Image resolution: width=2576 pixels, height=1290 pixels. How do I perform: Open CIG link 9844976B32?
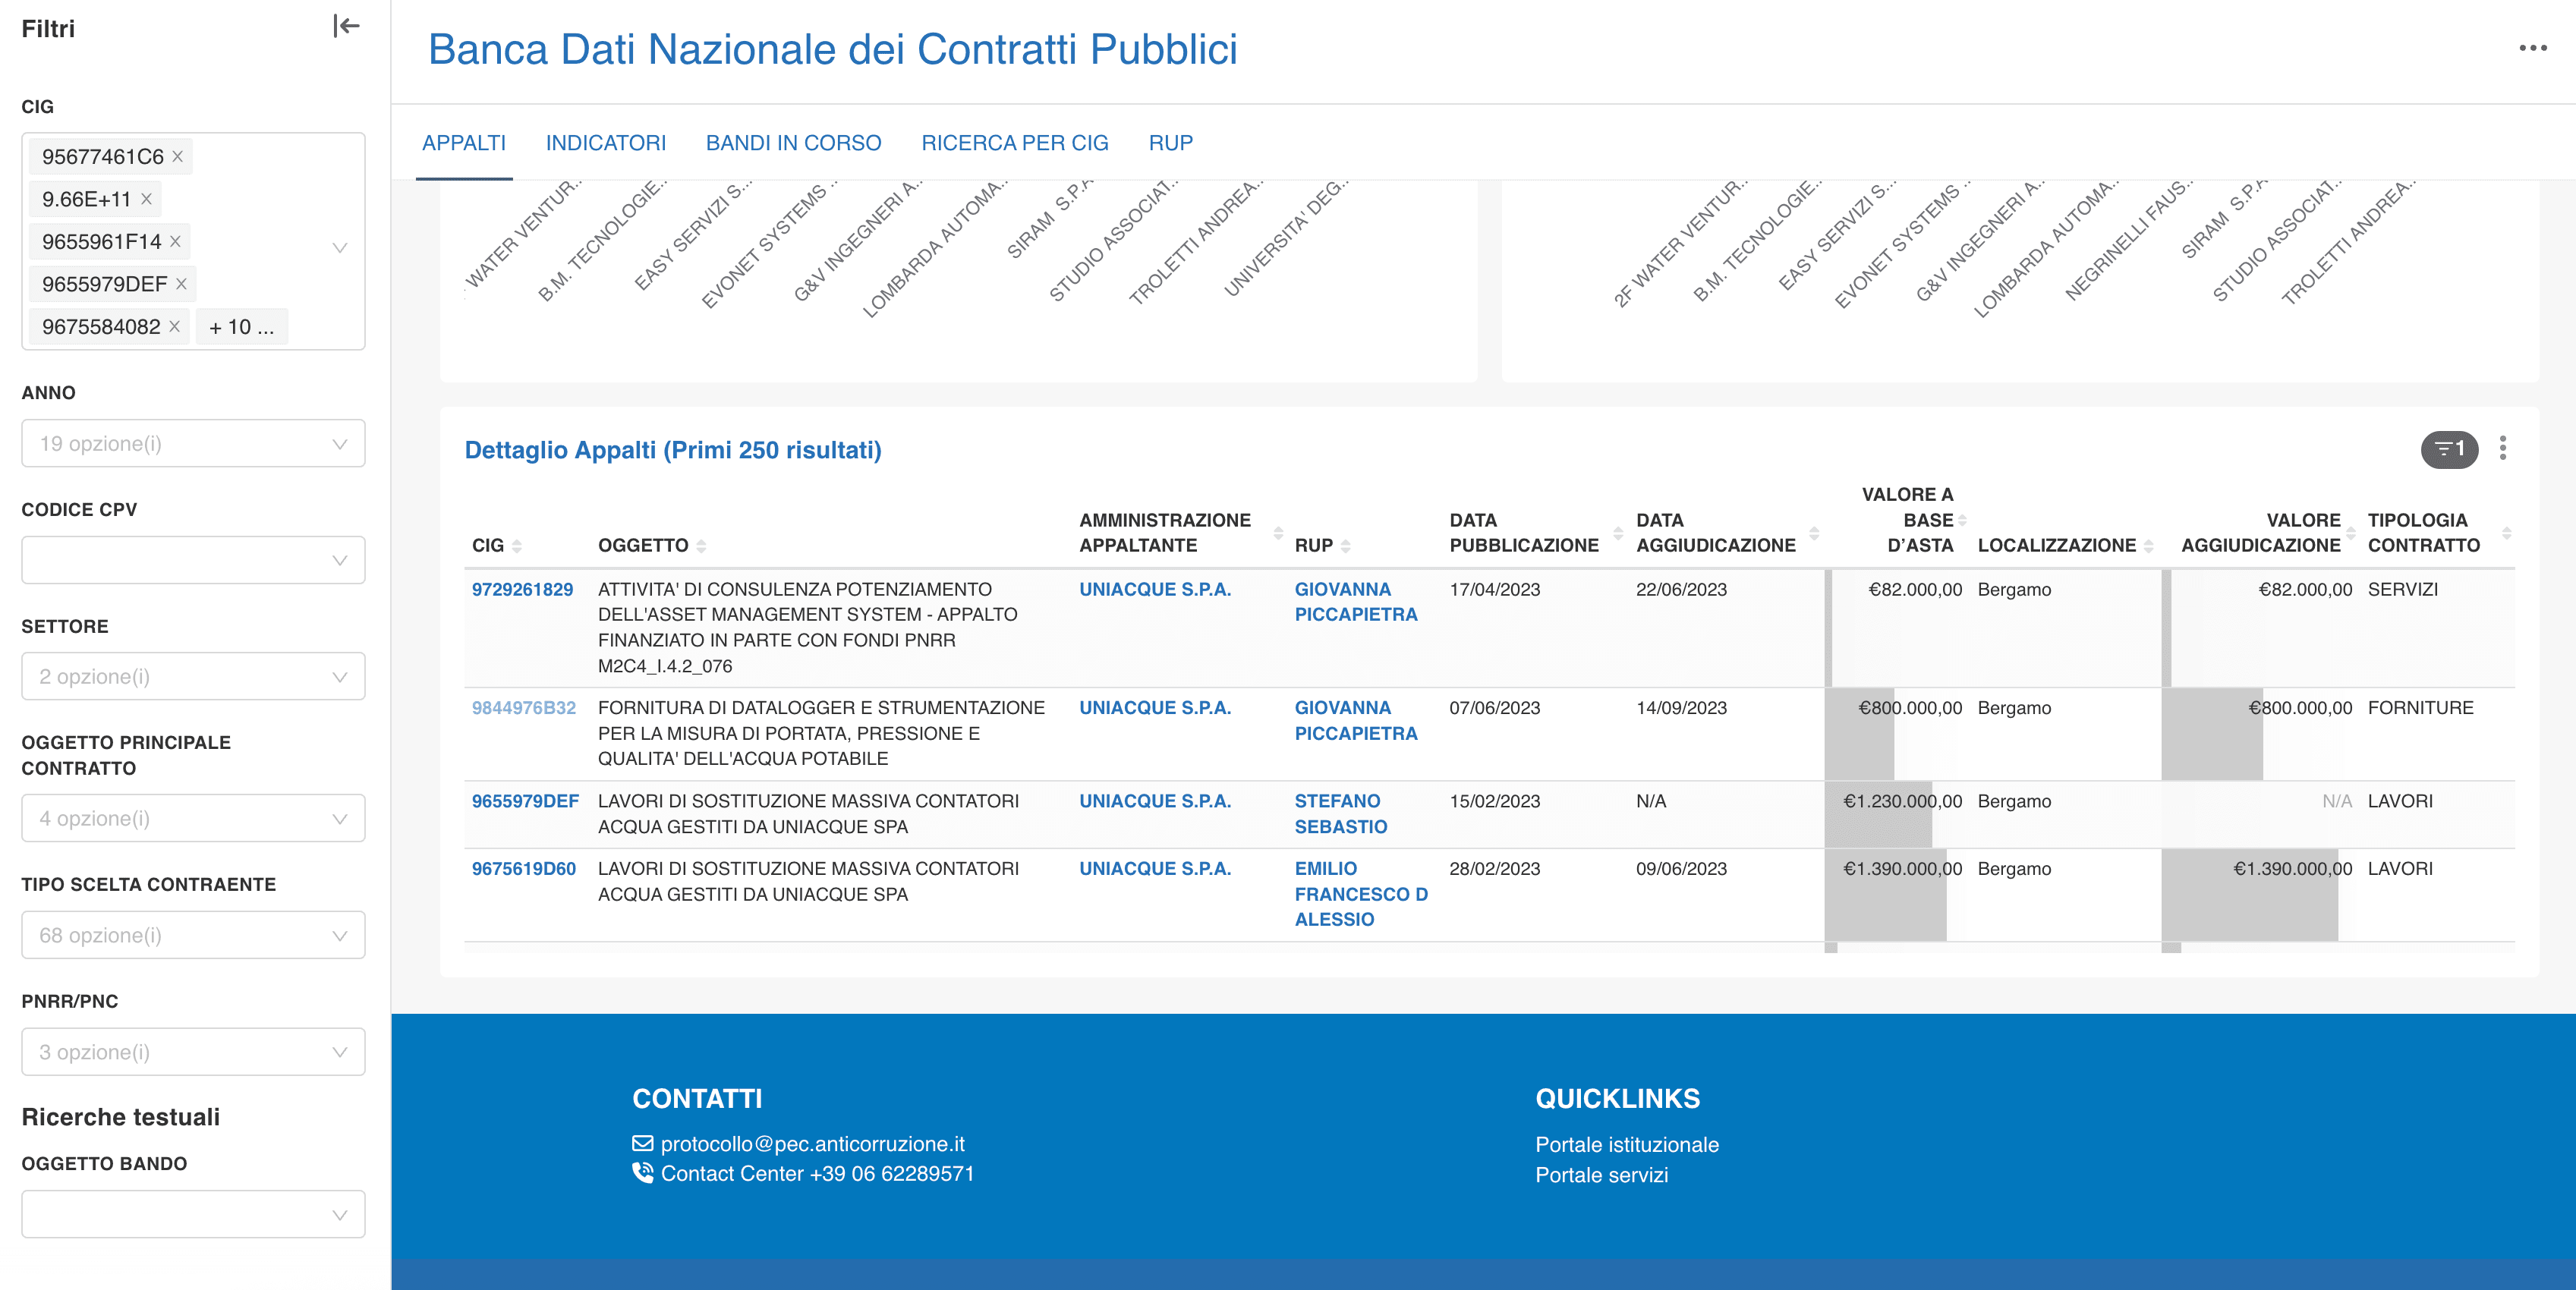point(524,707)
